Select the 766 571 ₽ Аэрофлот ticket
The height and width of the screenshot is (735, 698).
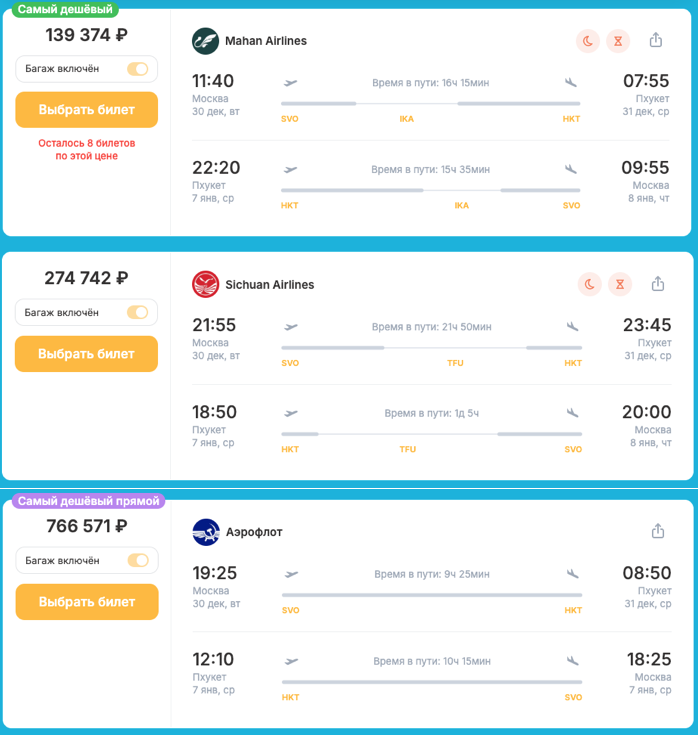coord(87,602)
